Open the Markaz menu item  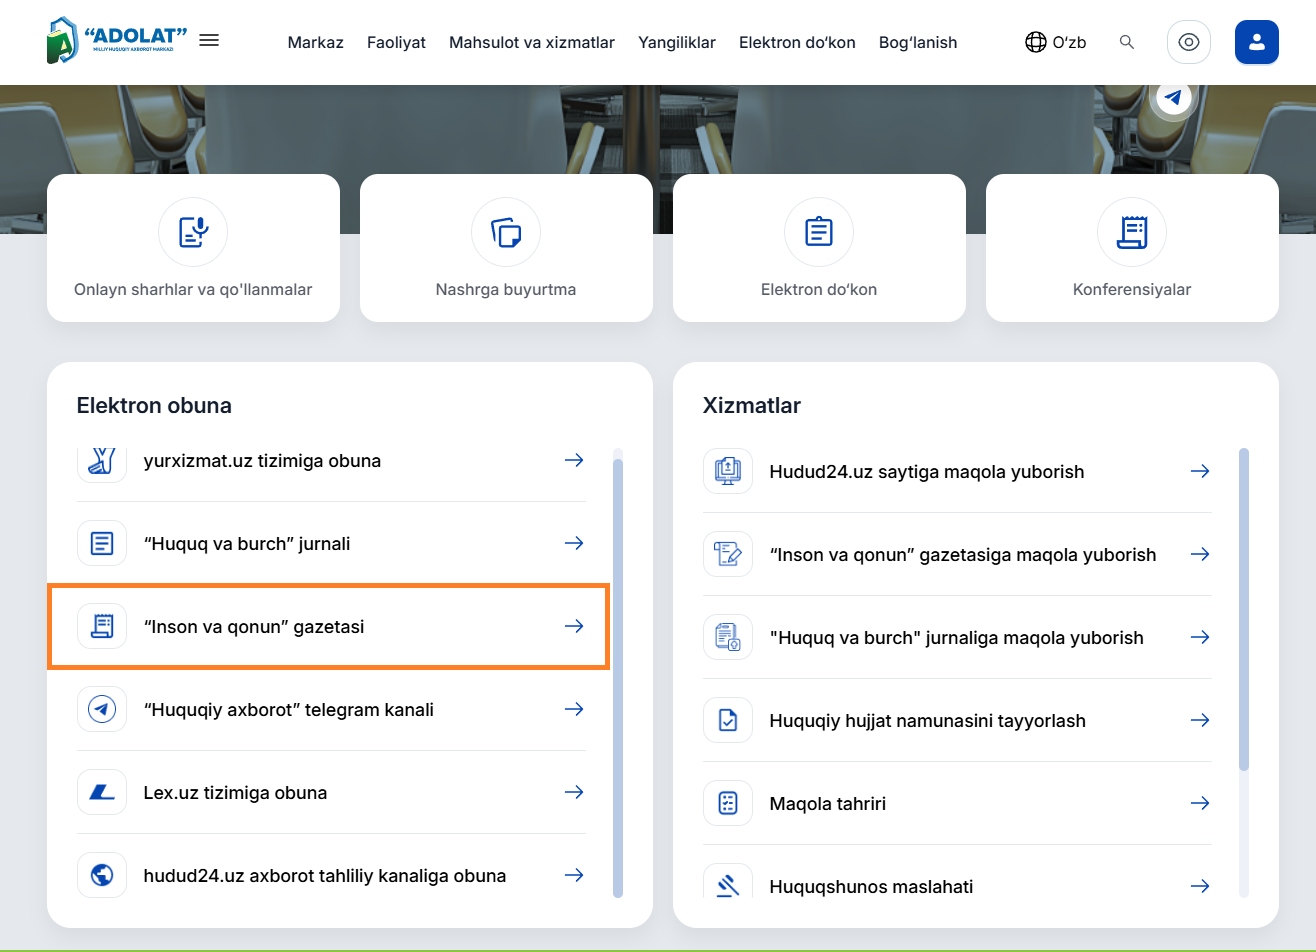[315, 42]
